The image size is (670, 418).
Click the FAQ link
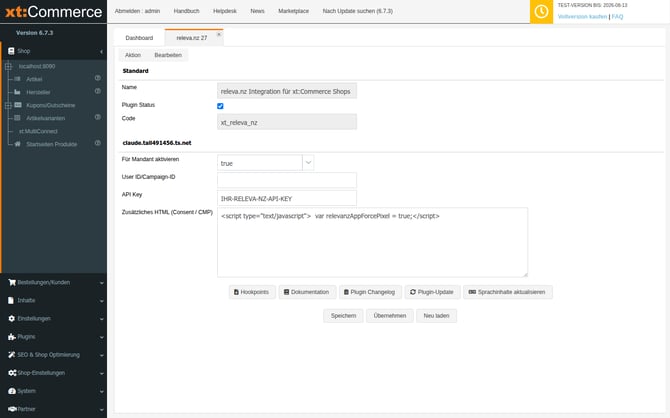[x=617, y=17]
